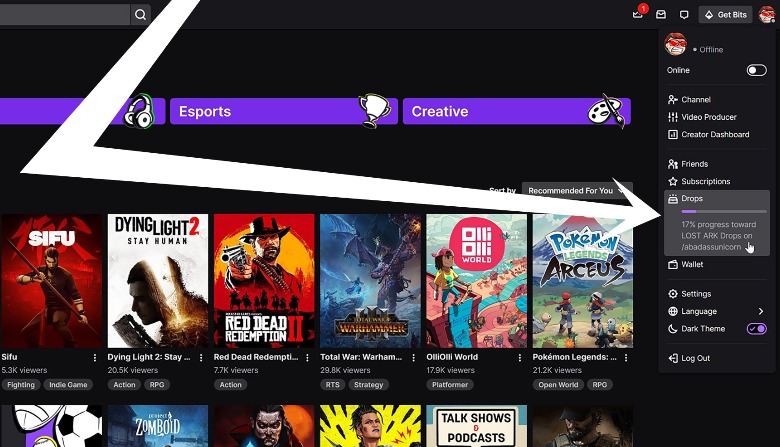Click the Get Bits button
This screenshot has width=780, height=447.
[725, 15]
